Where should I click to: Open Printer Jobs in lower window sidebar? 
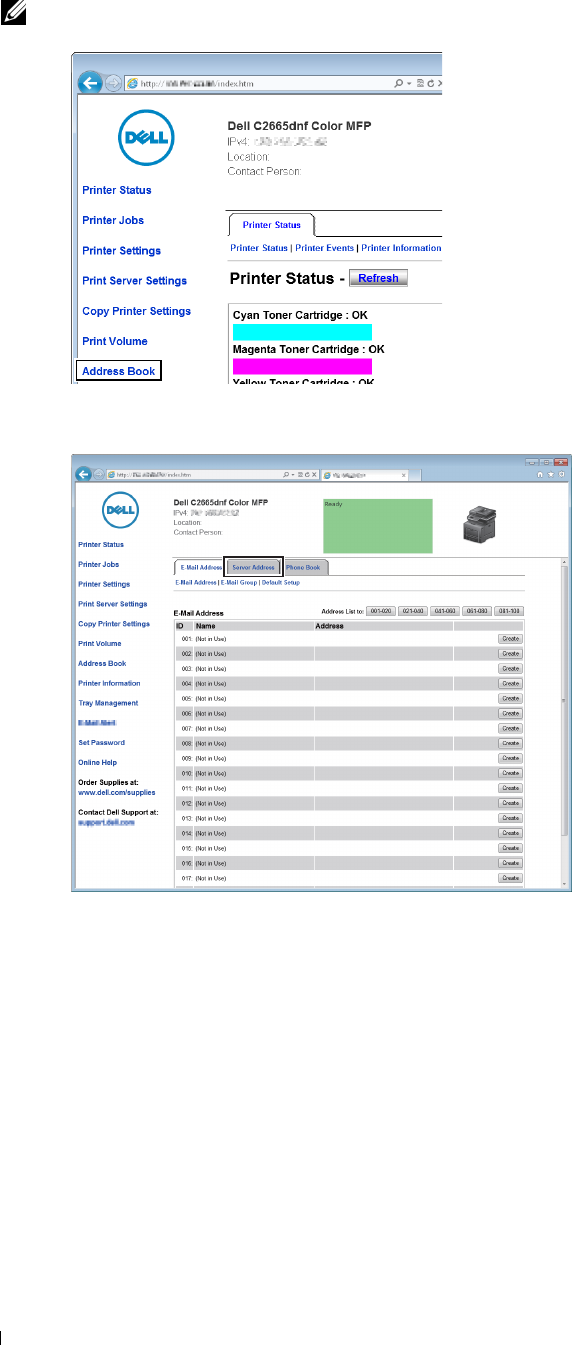[98, 564]
